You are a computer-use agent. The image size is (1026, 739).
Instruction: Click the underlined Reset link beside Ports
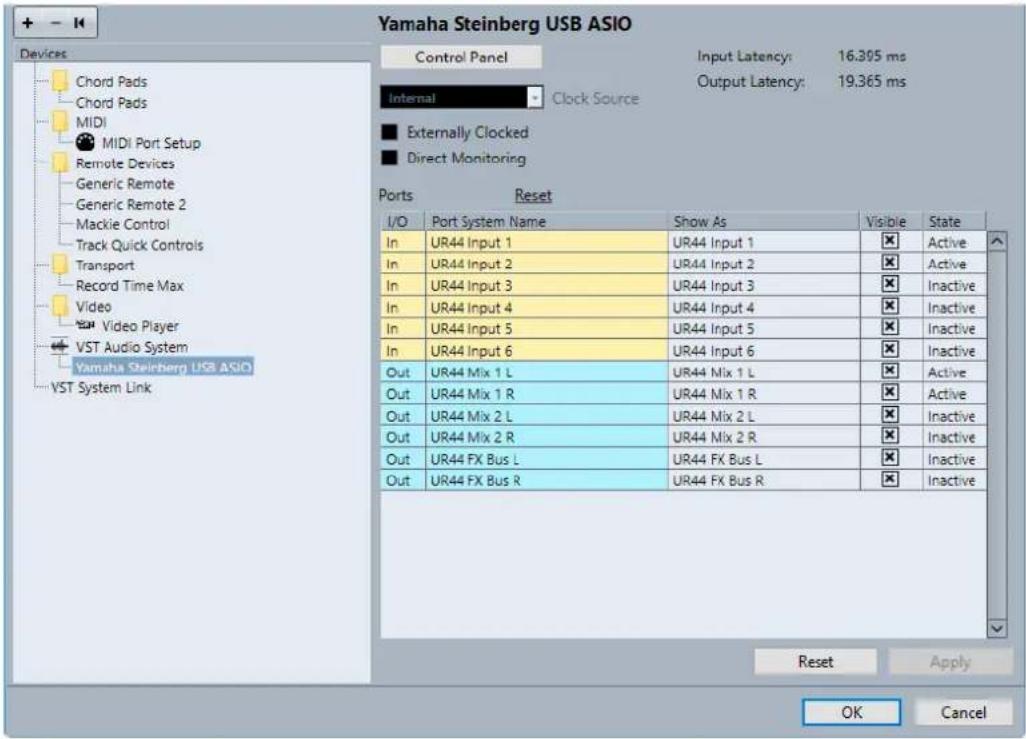[533, 195]
